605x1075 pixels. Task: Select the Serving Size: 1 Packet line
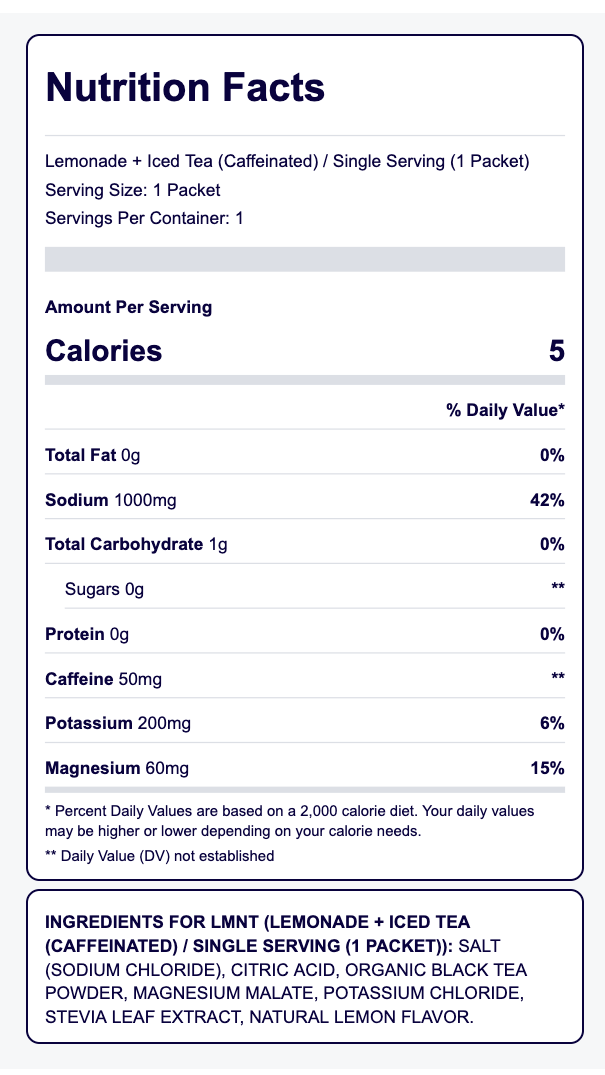(133, 190)
